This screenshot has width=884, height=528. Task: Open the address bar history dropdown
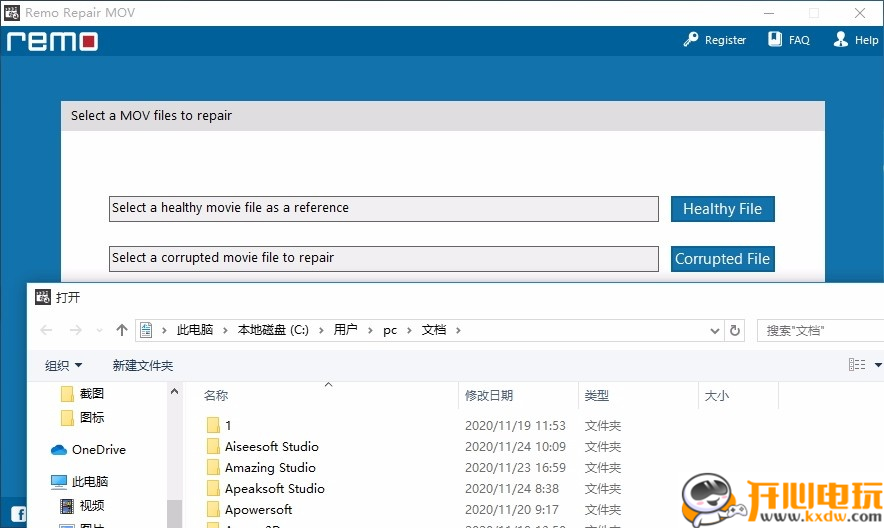tap(714, 330)
